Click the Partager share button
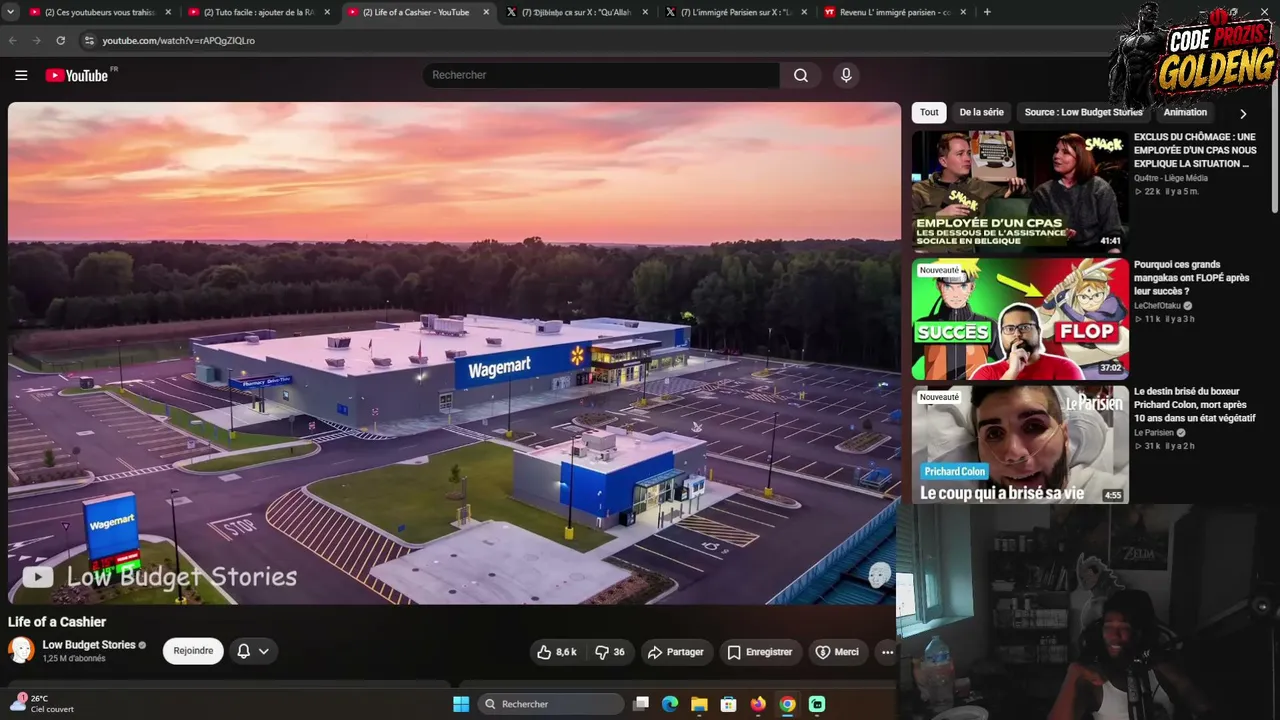Image resolution: width=1280 pixels, height=720 pixels. pyautogui.click(x=675, y=652)
